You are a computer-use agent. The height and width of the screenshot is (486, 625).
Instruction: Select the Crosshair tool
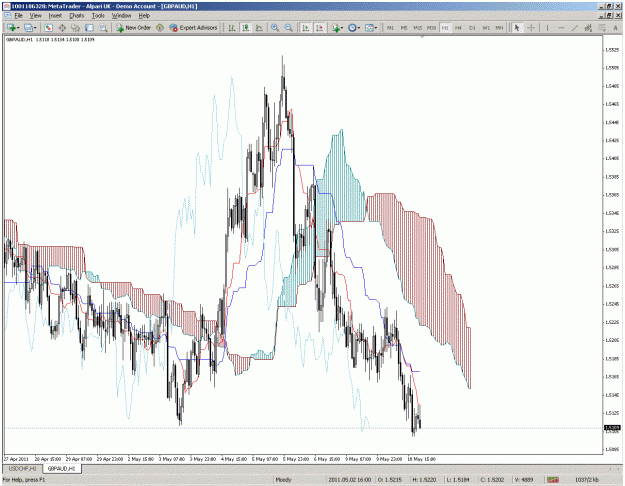coord(531,28)
